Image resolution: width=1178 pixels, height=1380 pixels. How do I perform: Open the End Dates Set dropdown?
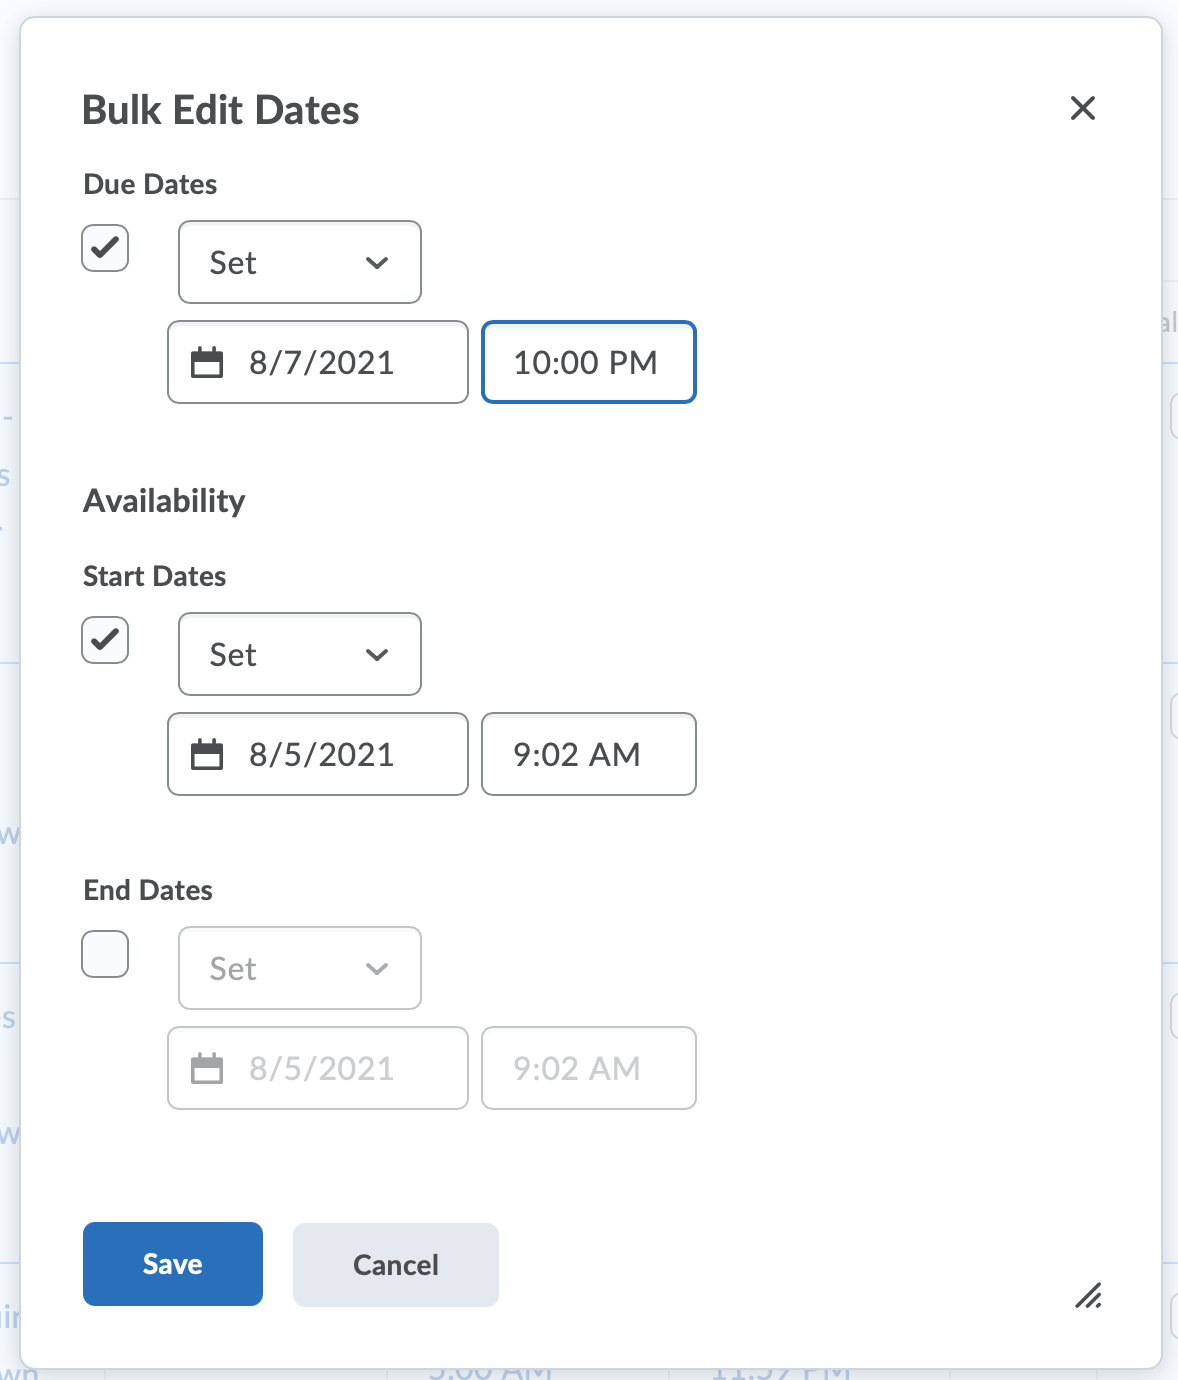(299, 968)
